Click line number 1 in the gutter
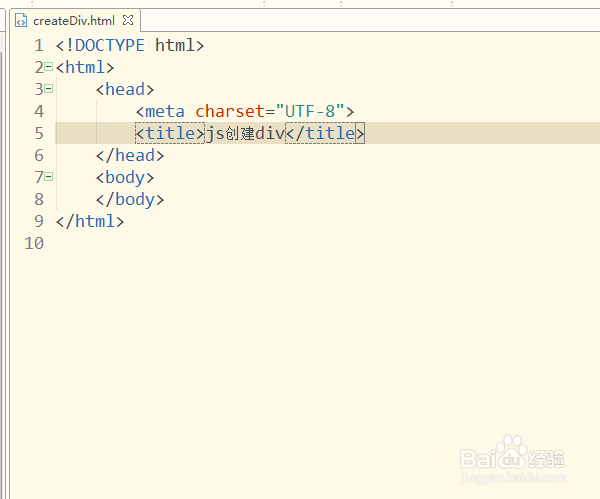Viewport: 600px width, 499px height. pyautogui.click(x=39, y=46)
